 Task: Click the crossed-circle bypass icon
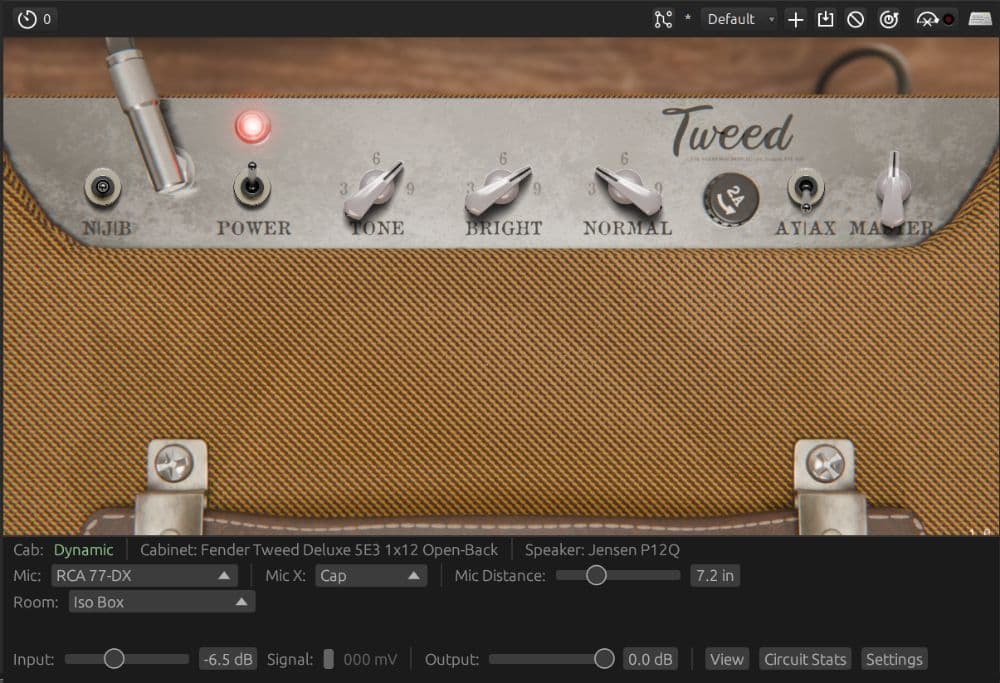pyautogui.click(x=855, y=20)
